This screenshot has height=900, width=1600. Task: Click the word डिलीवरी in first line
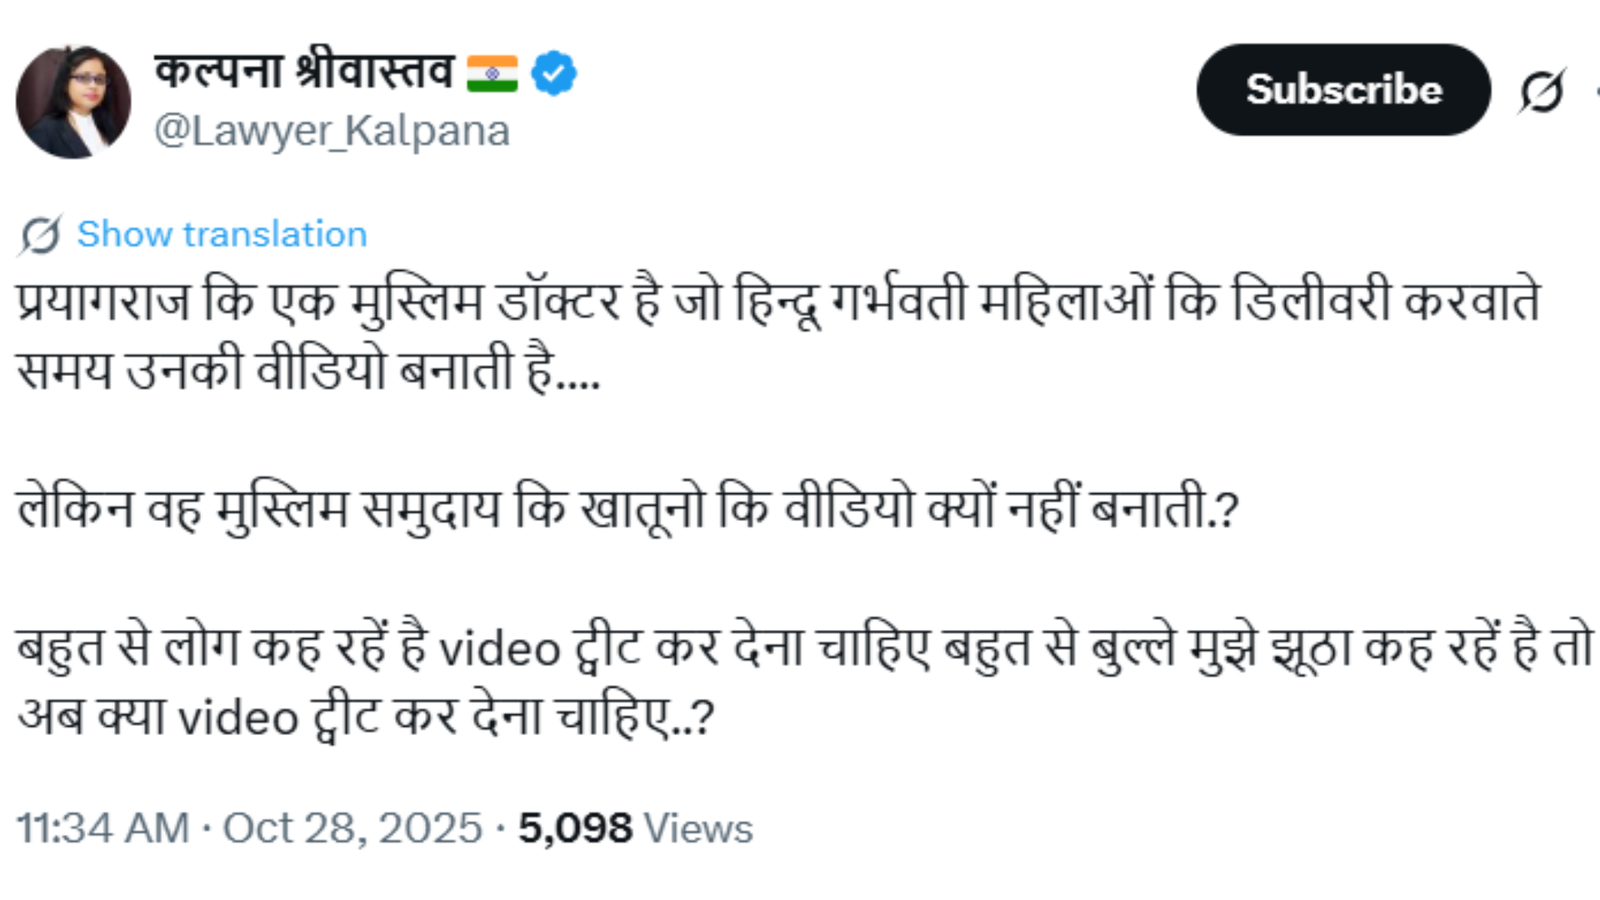tap(1310, 302)
